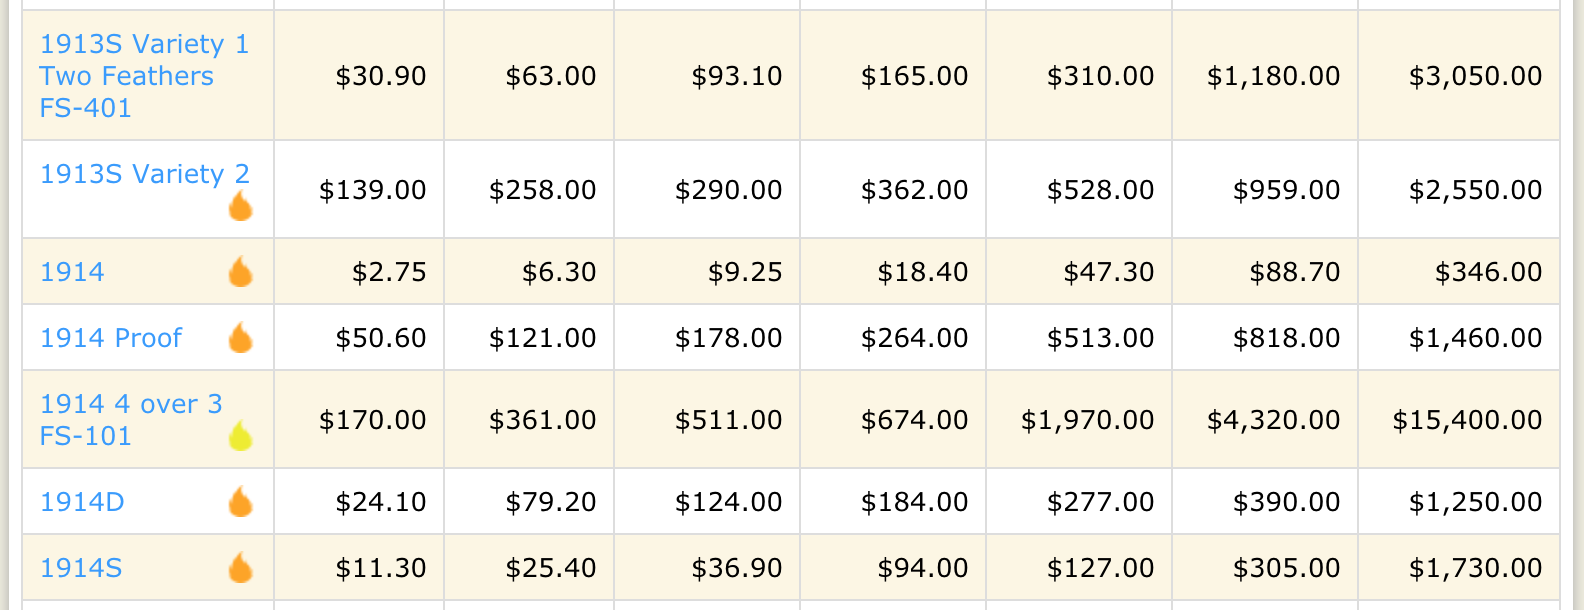Select the $15,400.00 price cell
Image resolution: width=1584 pixels, height=610 pixels.
1467,420
